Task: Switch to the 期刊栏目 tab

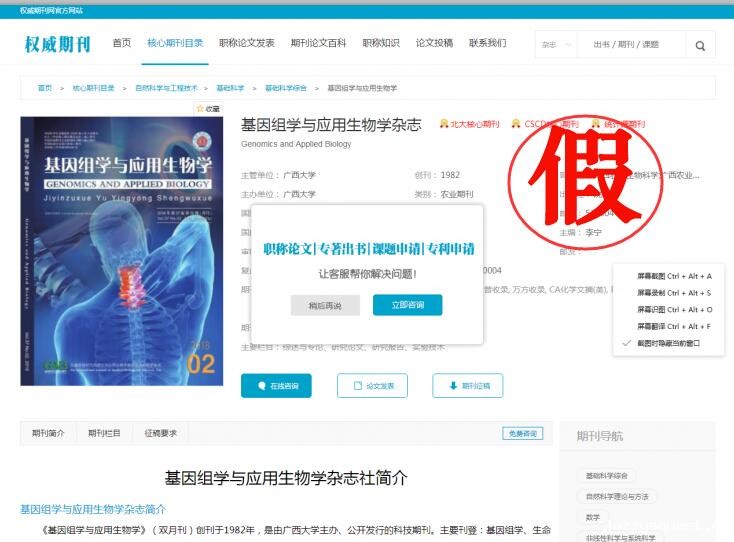Action: (x=104, y=433)
